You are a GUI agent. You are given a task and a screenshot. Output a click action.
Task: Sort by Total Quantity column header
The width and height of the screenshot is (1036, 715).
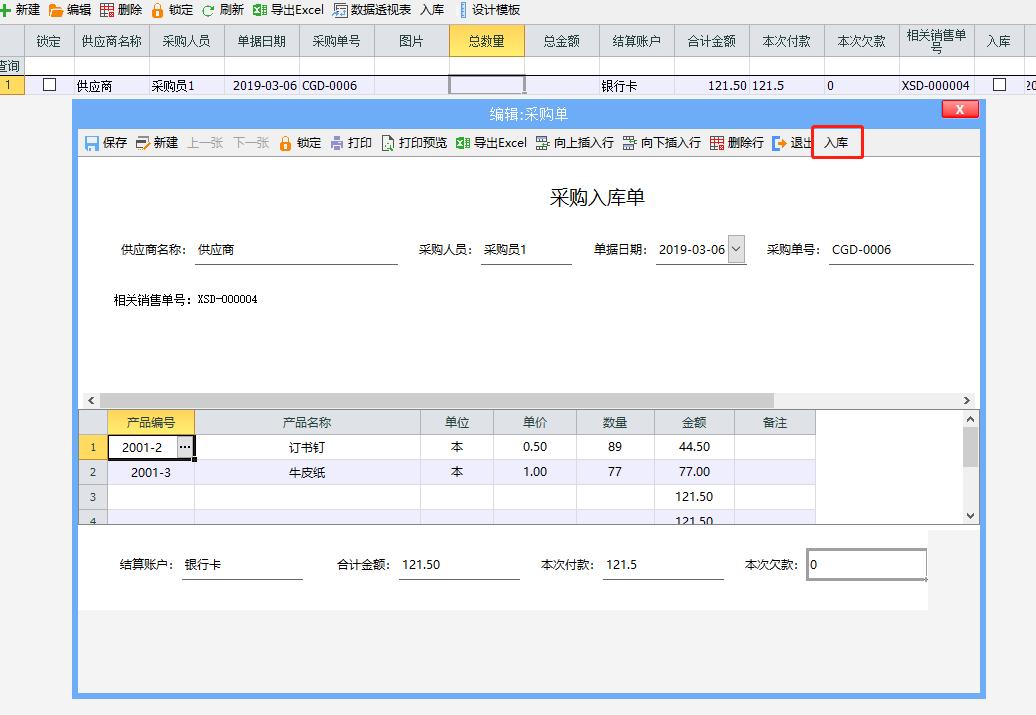486,41
